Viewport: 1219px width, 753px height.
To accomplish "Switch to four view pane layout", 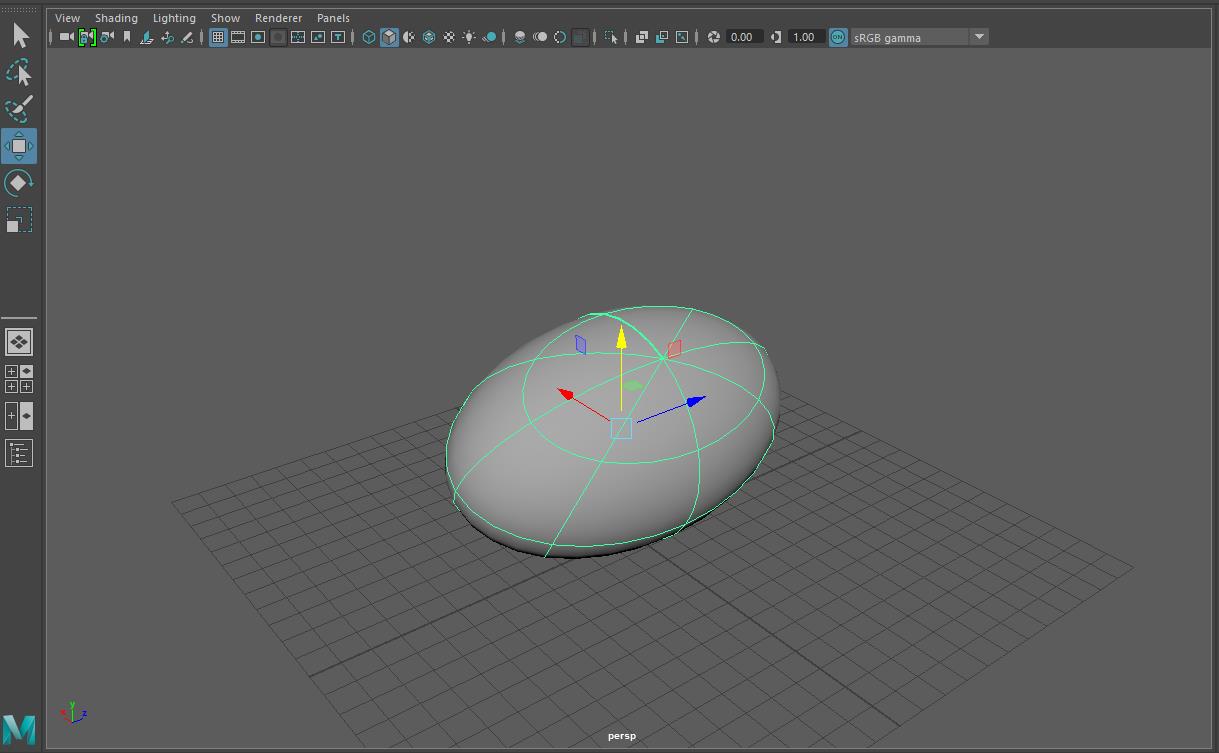I will coord(19,379).
